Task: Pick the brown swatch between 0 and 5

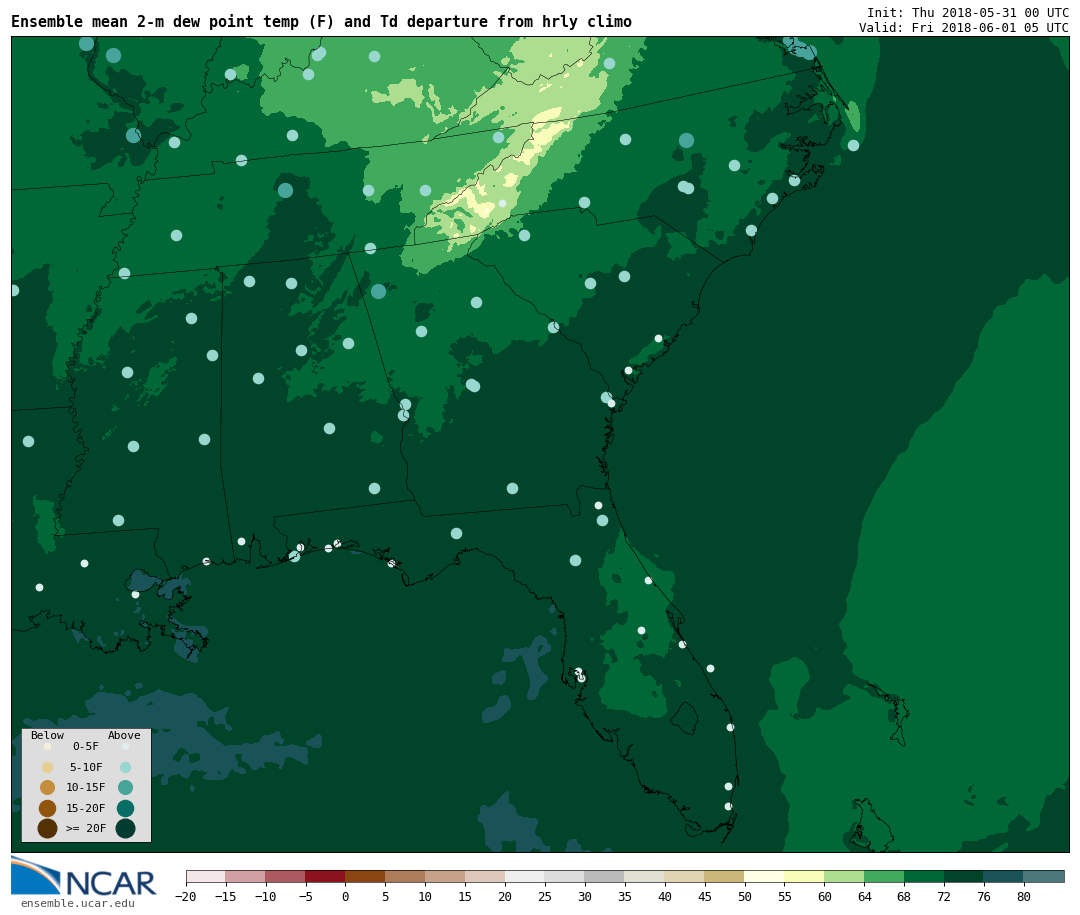Action: coord(365,876)
